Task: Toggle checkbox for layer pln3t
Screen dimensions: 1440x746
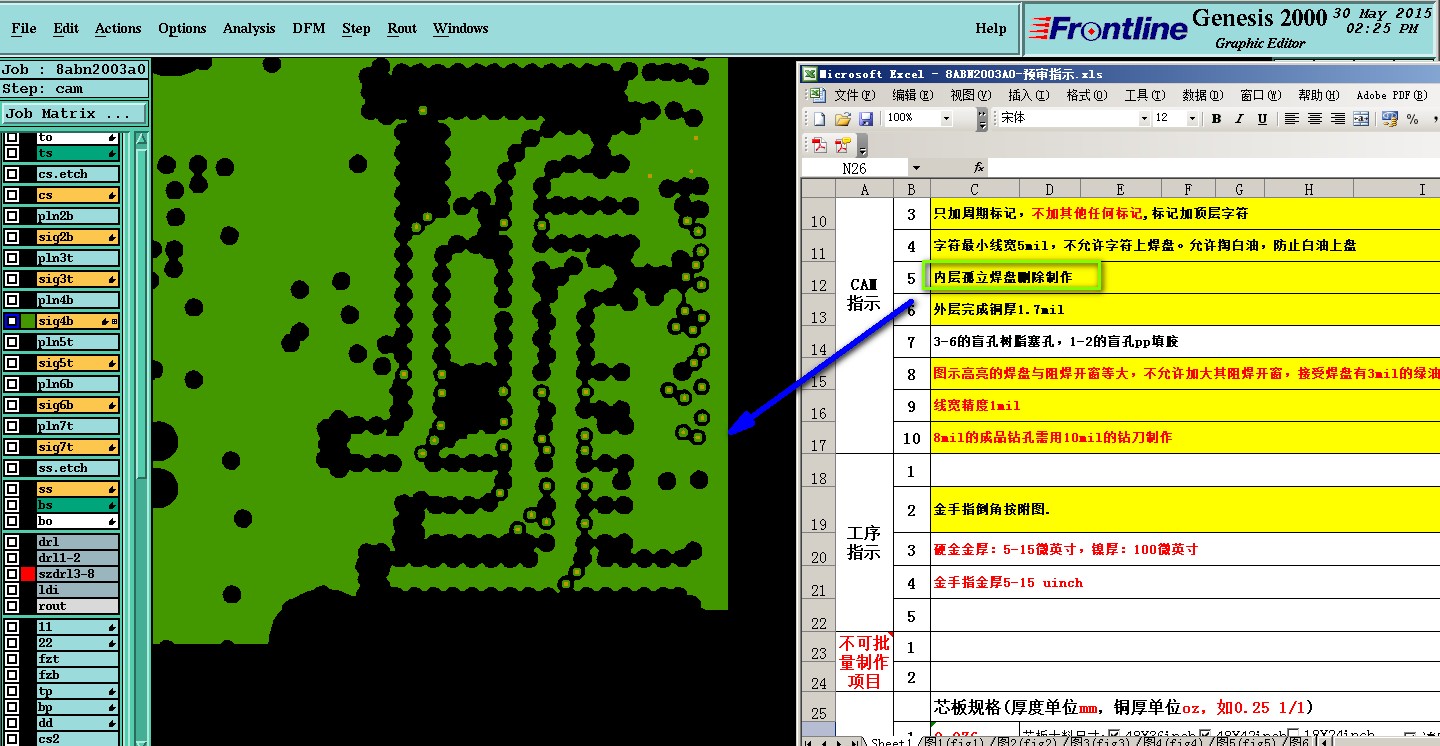Action: pyautogui.click(x=12, y=258)
